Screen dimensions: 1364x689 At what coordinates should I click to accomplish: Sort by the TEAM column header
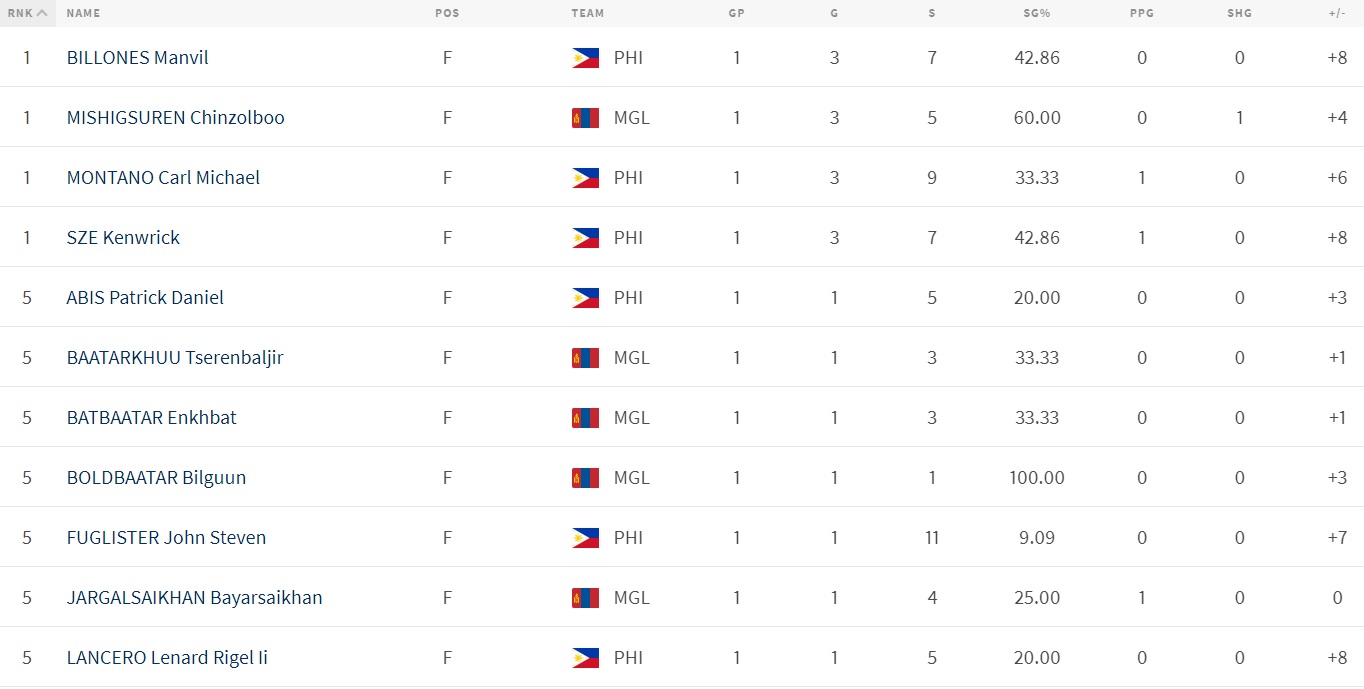(587, 14)
